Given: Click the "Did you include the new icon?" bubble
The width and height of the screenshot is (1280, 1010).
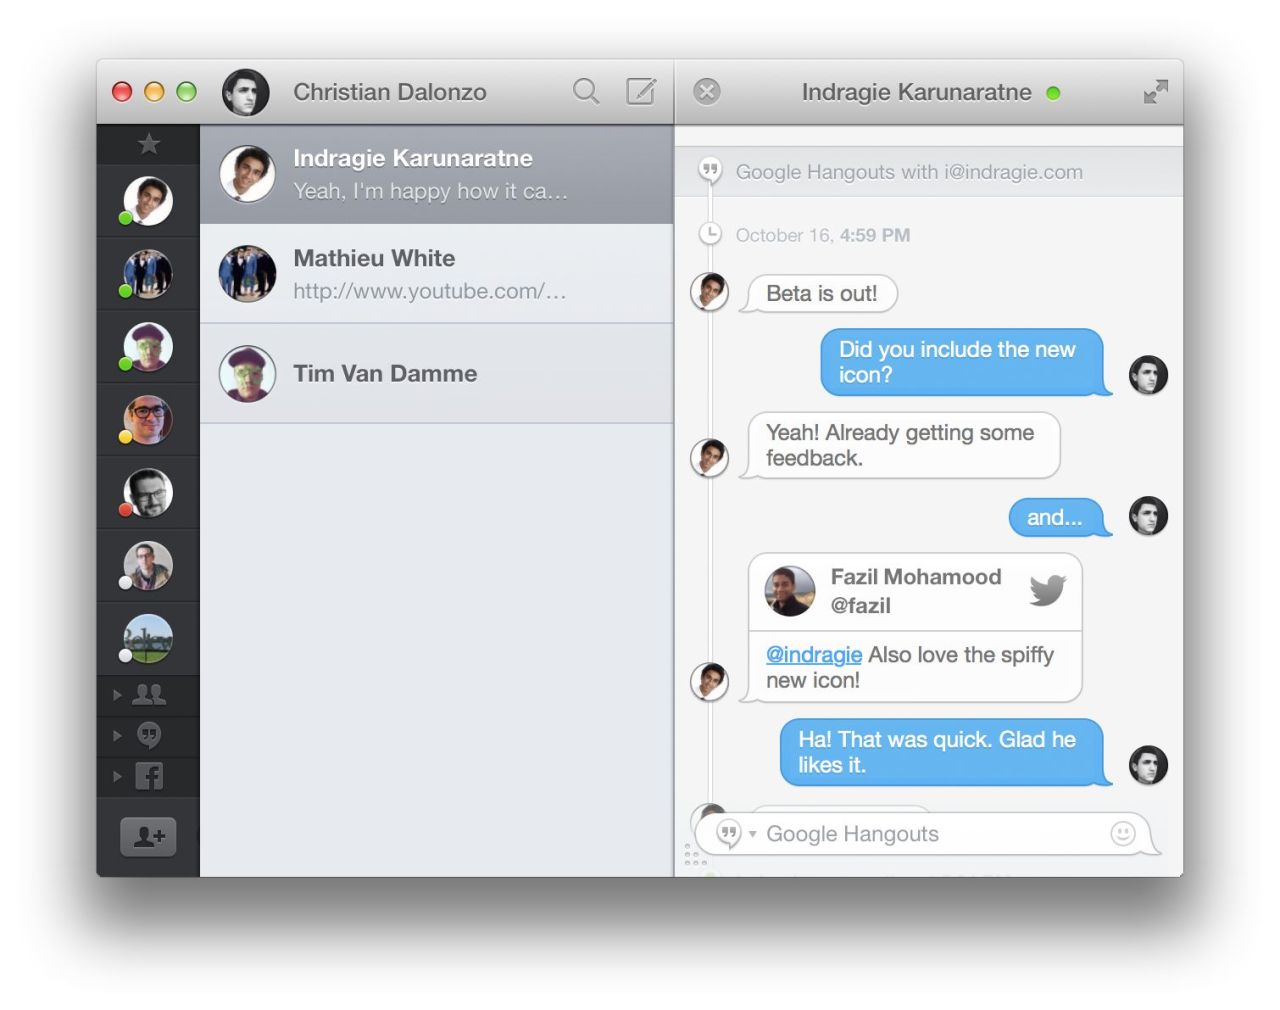Looking at the screenshot, I should (965, 362).
